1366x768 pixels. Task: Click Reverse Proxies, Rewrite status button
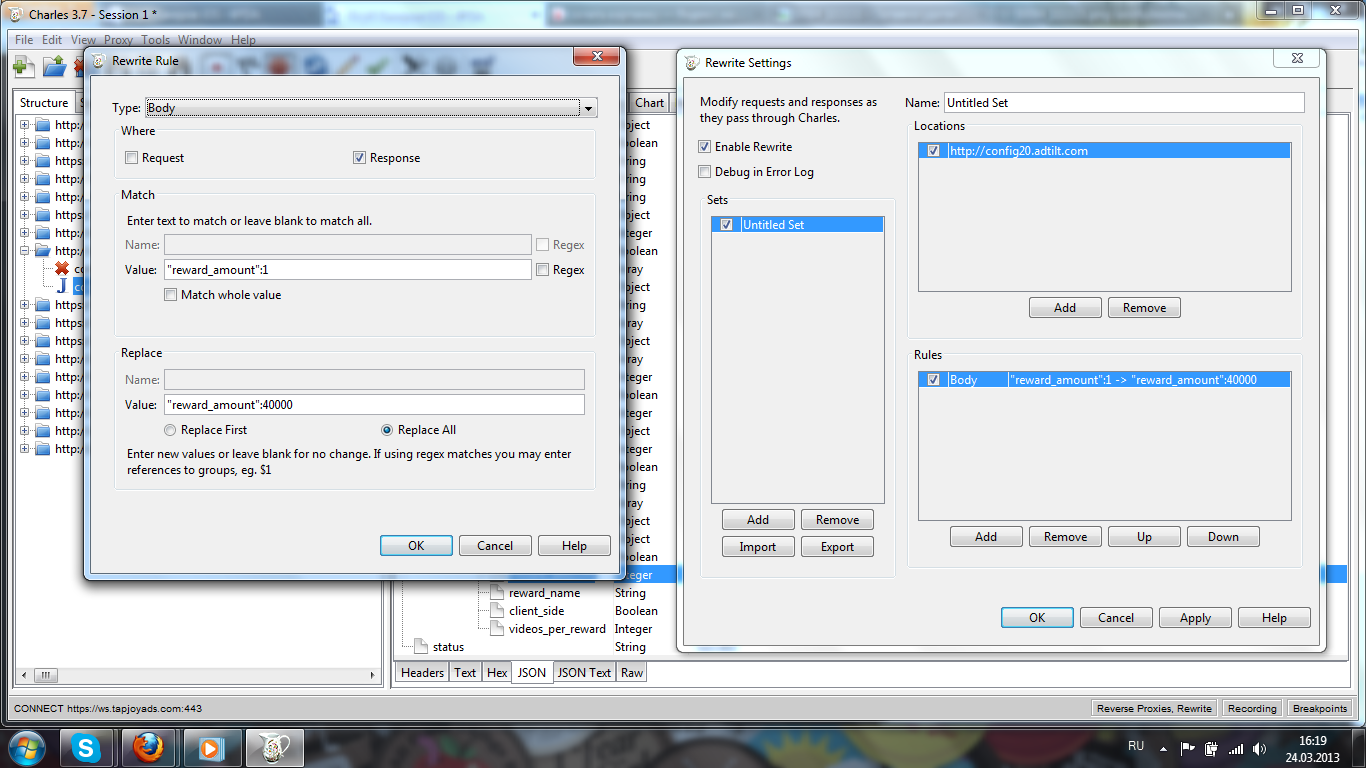pos(1154,709)
